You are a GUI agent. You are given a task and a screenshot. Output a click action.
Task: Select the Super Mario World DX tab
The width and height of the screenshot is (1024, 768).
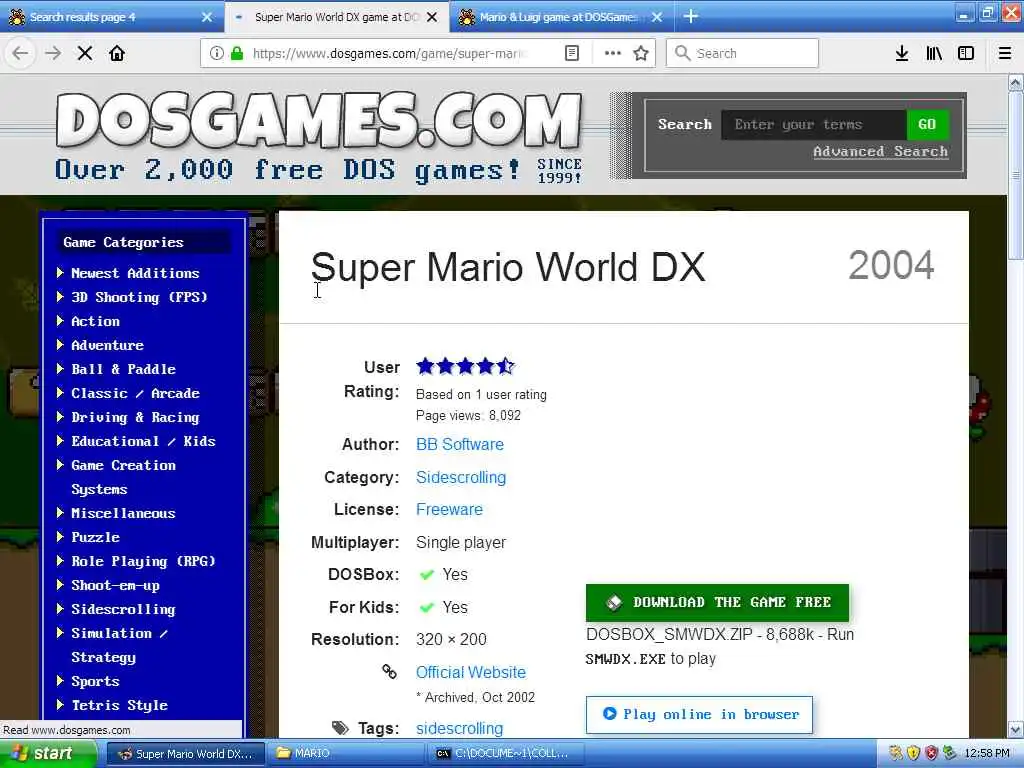[336, 17]
